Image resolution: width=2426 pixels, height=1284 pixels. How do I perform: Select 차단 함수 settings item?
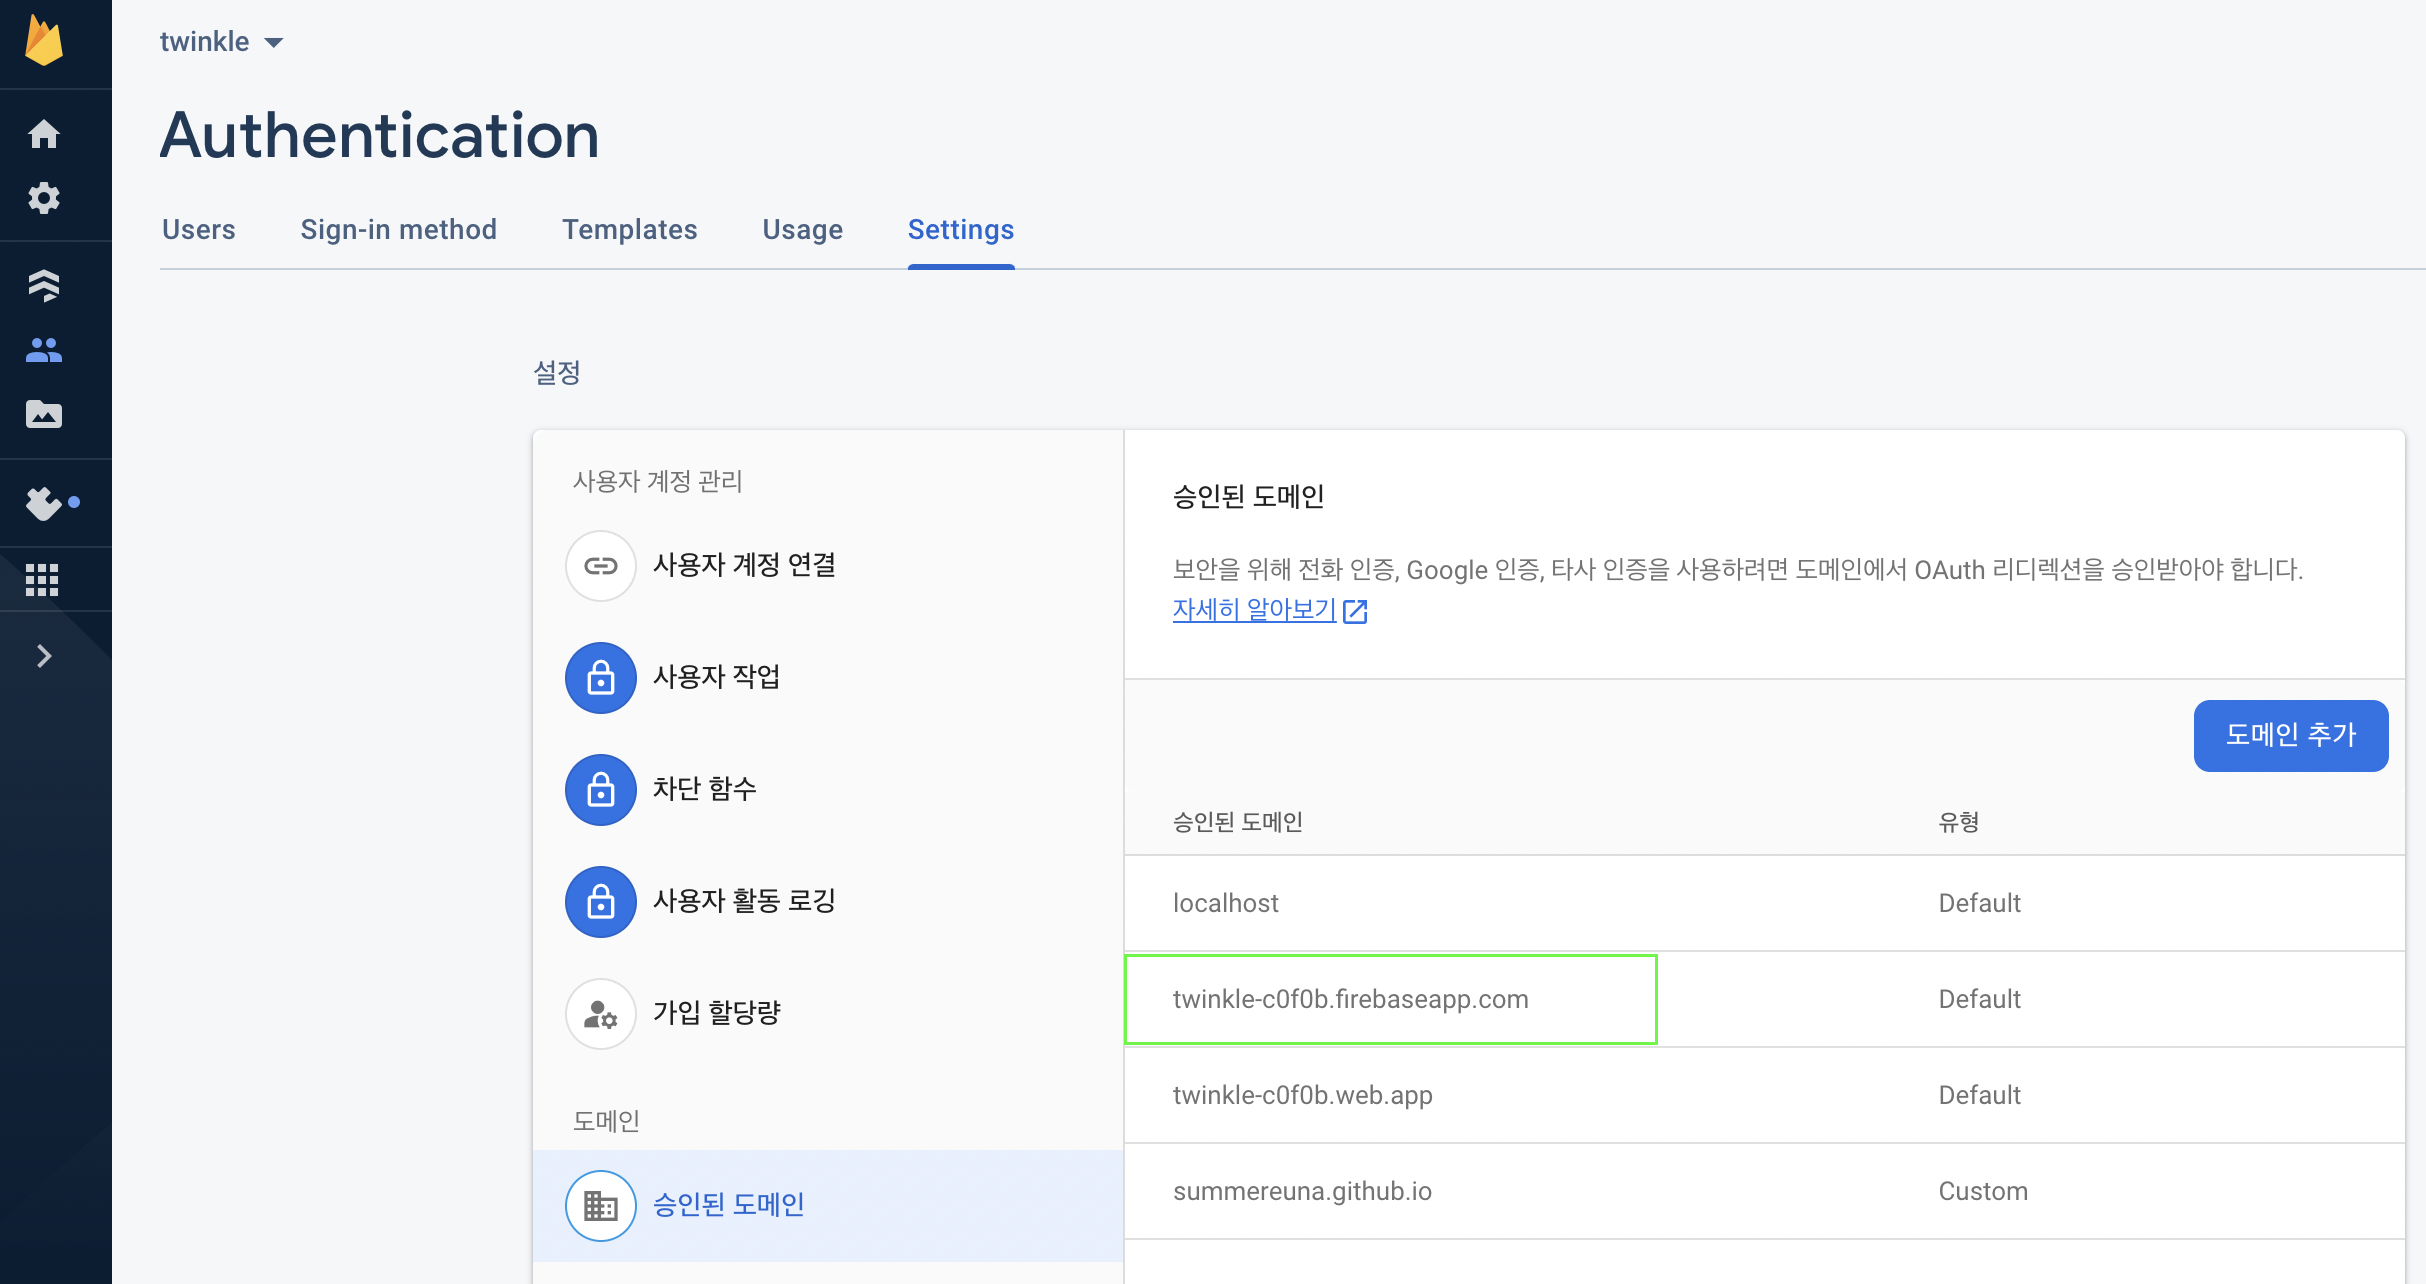pos(704,789)
